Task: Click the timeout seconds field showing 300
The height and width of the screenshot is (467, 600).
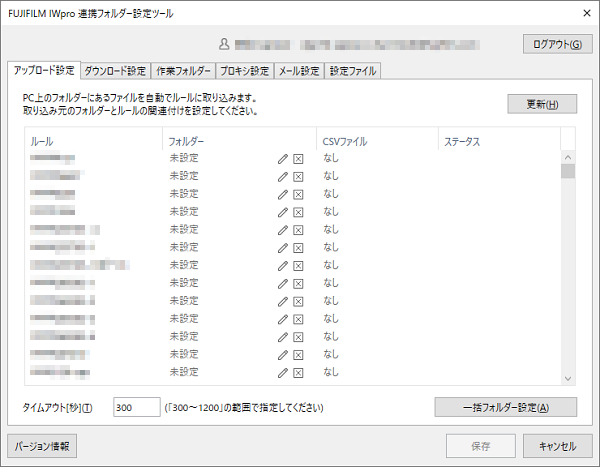Action: click(137, 407)
